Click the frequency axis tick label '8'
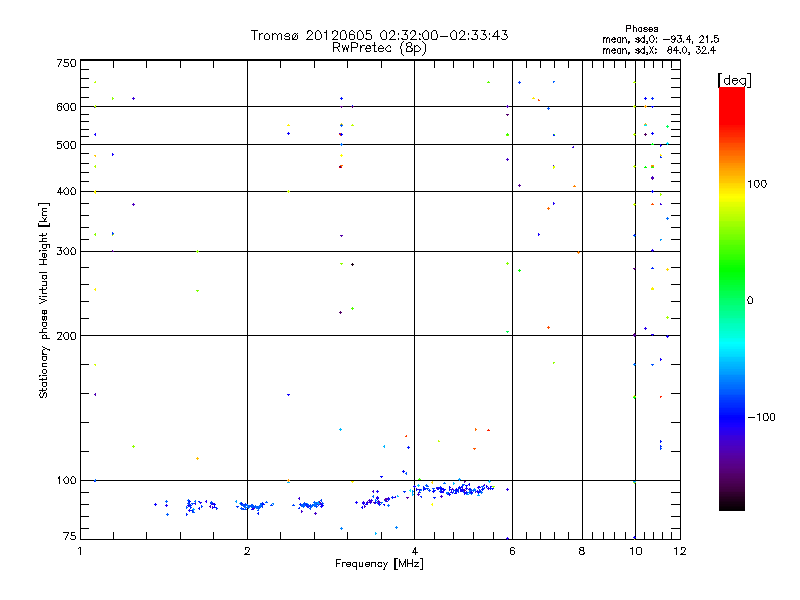This screenshot has height=600, width=800. (x=582, y=551)
